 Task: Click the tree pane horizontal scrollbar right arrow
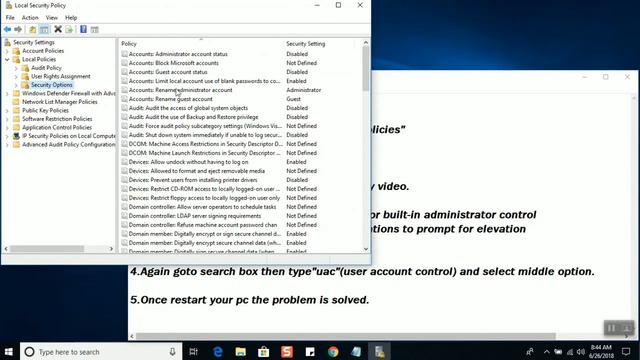111,249
